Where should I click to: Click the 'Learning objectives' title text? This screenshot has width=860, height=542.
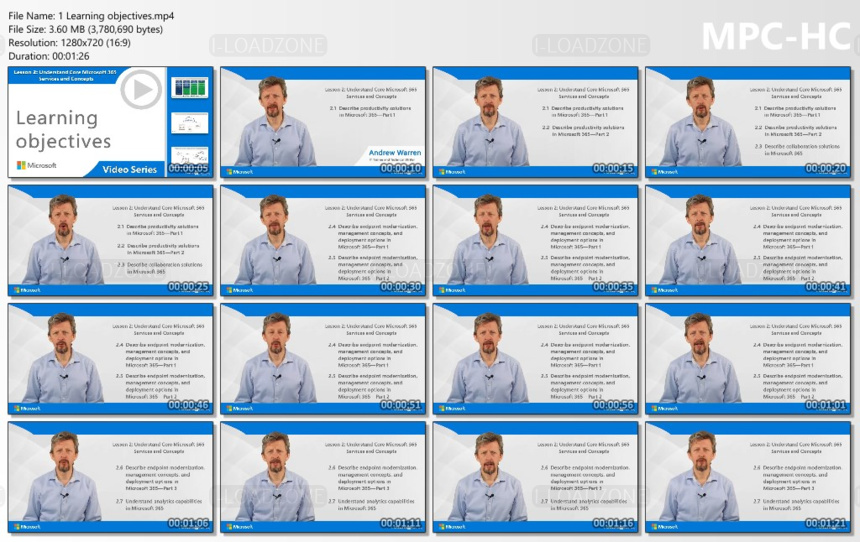coord(64,129)
